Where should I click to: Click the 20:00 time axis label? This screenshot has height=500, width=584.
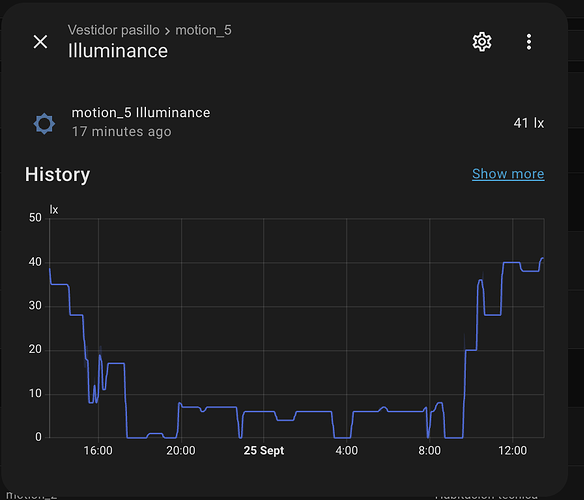click(181, 450)
